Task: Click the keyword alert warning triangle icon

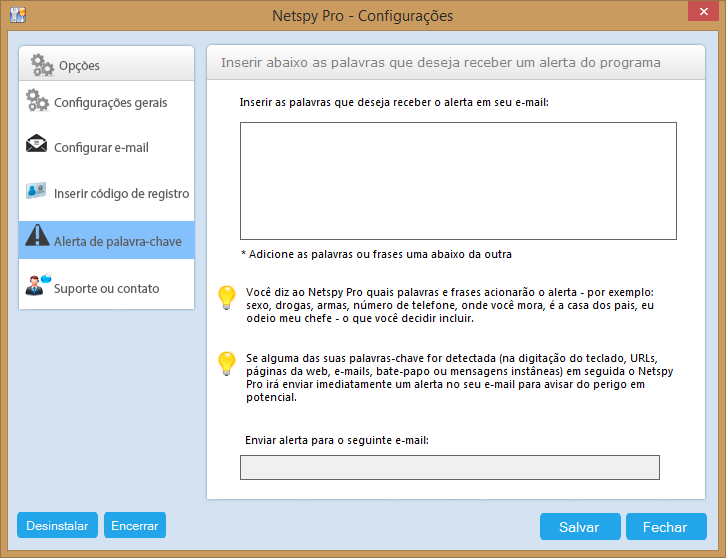Action: click(37, 235)
